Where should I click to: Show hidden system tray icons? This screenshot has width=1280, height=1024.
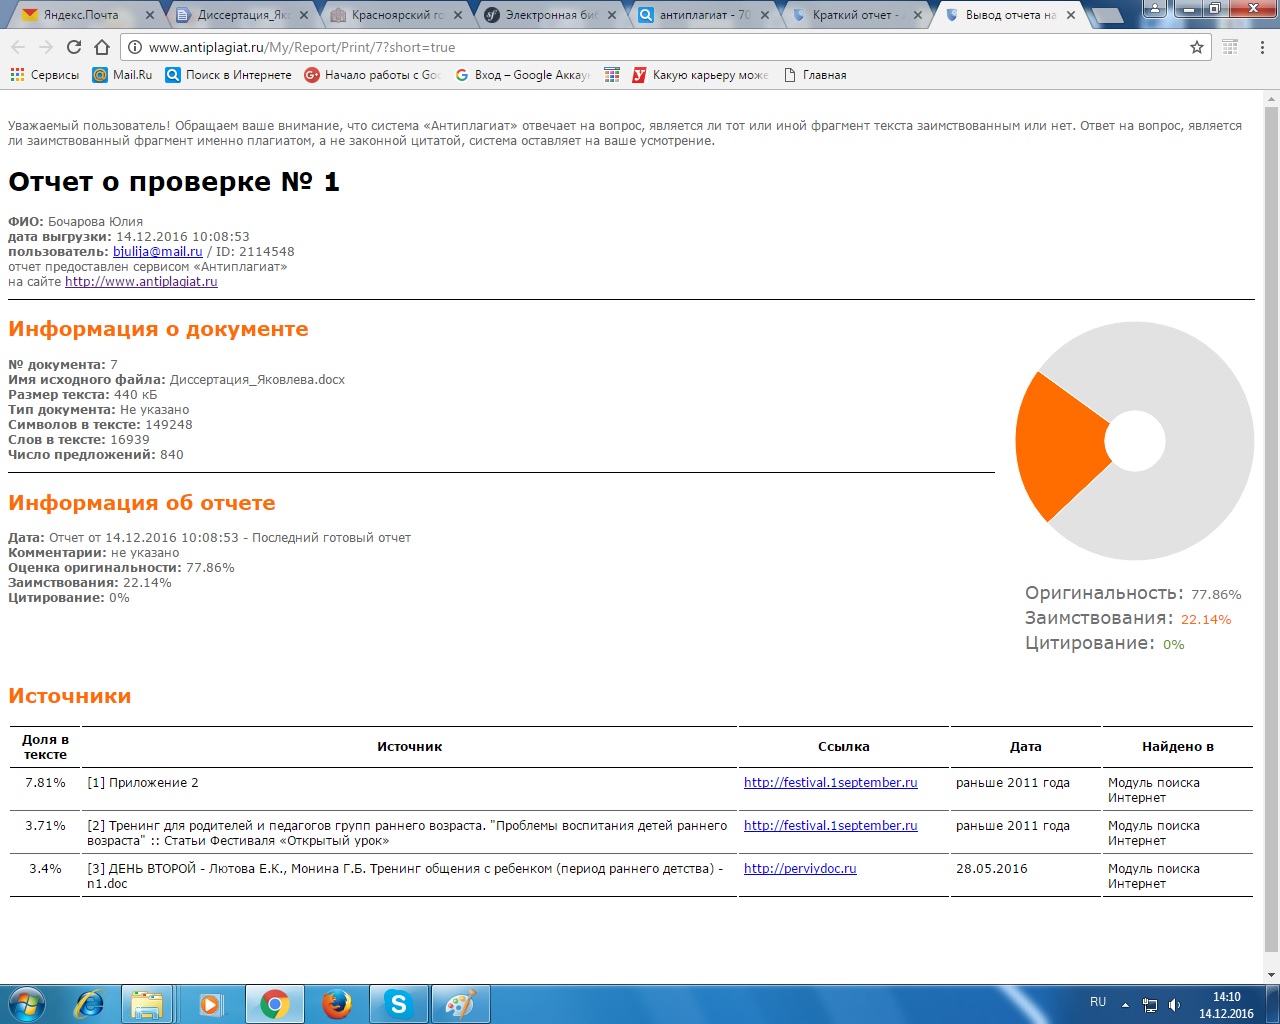point(1125,1005)
